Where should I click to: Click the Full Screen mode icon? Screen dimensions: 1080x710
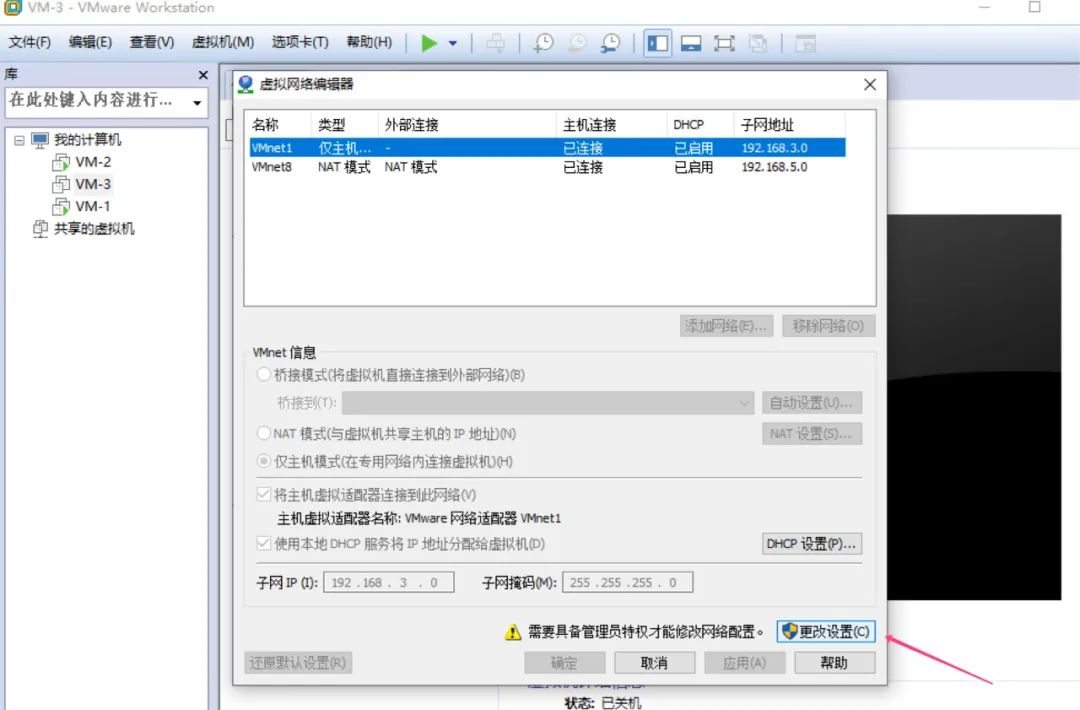[724, 43]
